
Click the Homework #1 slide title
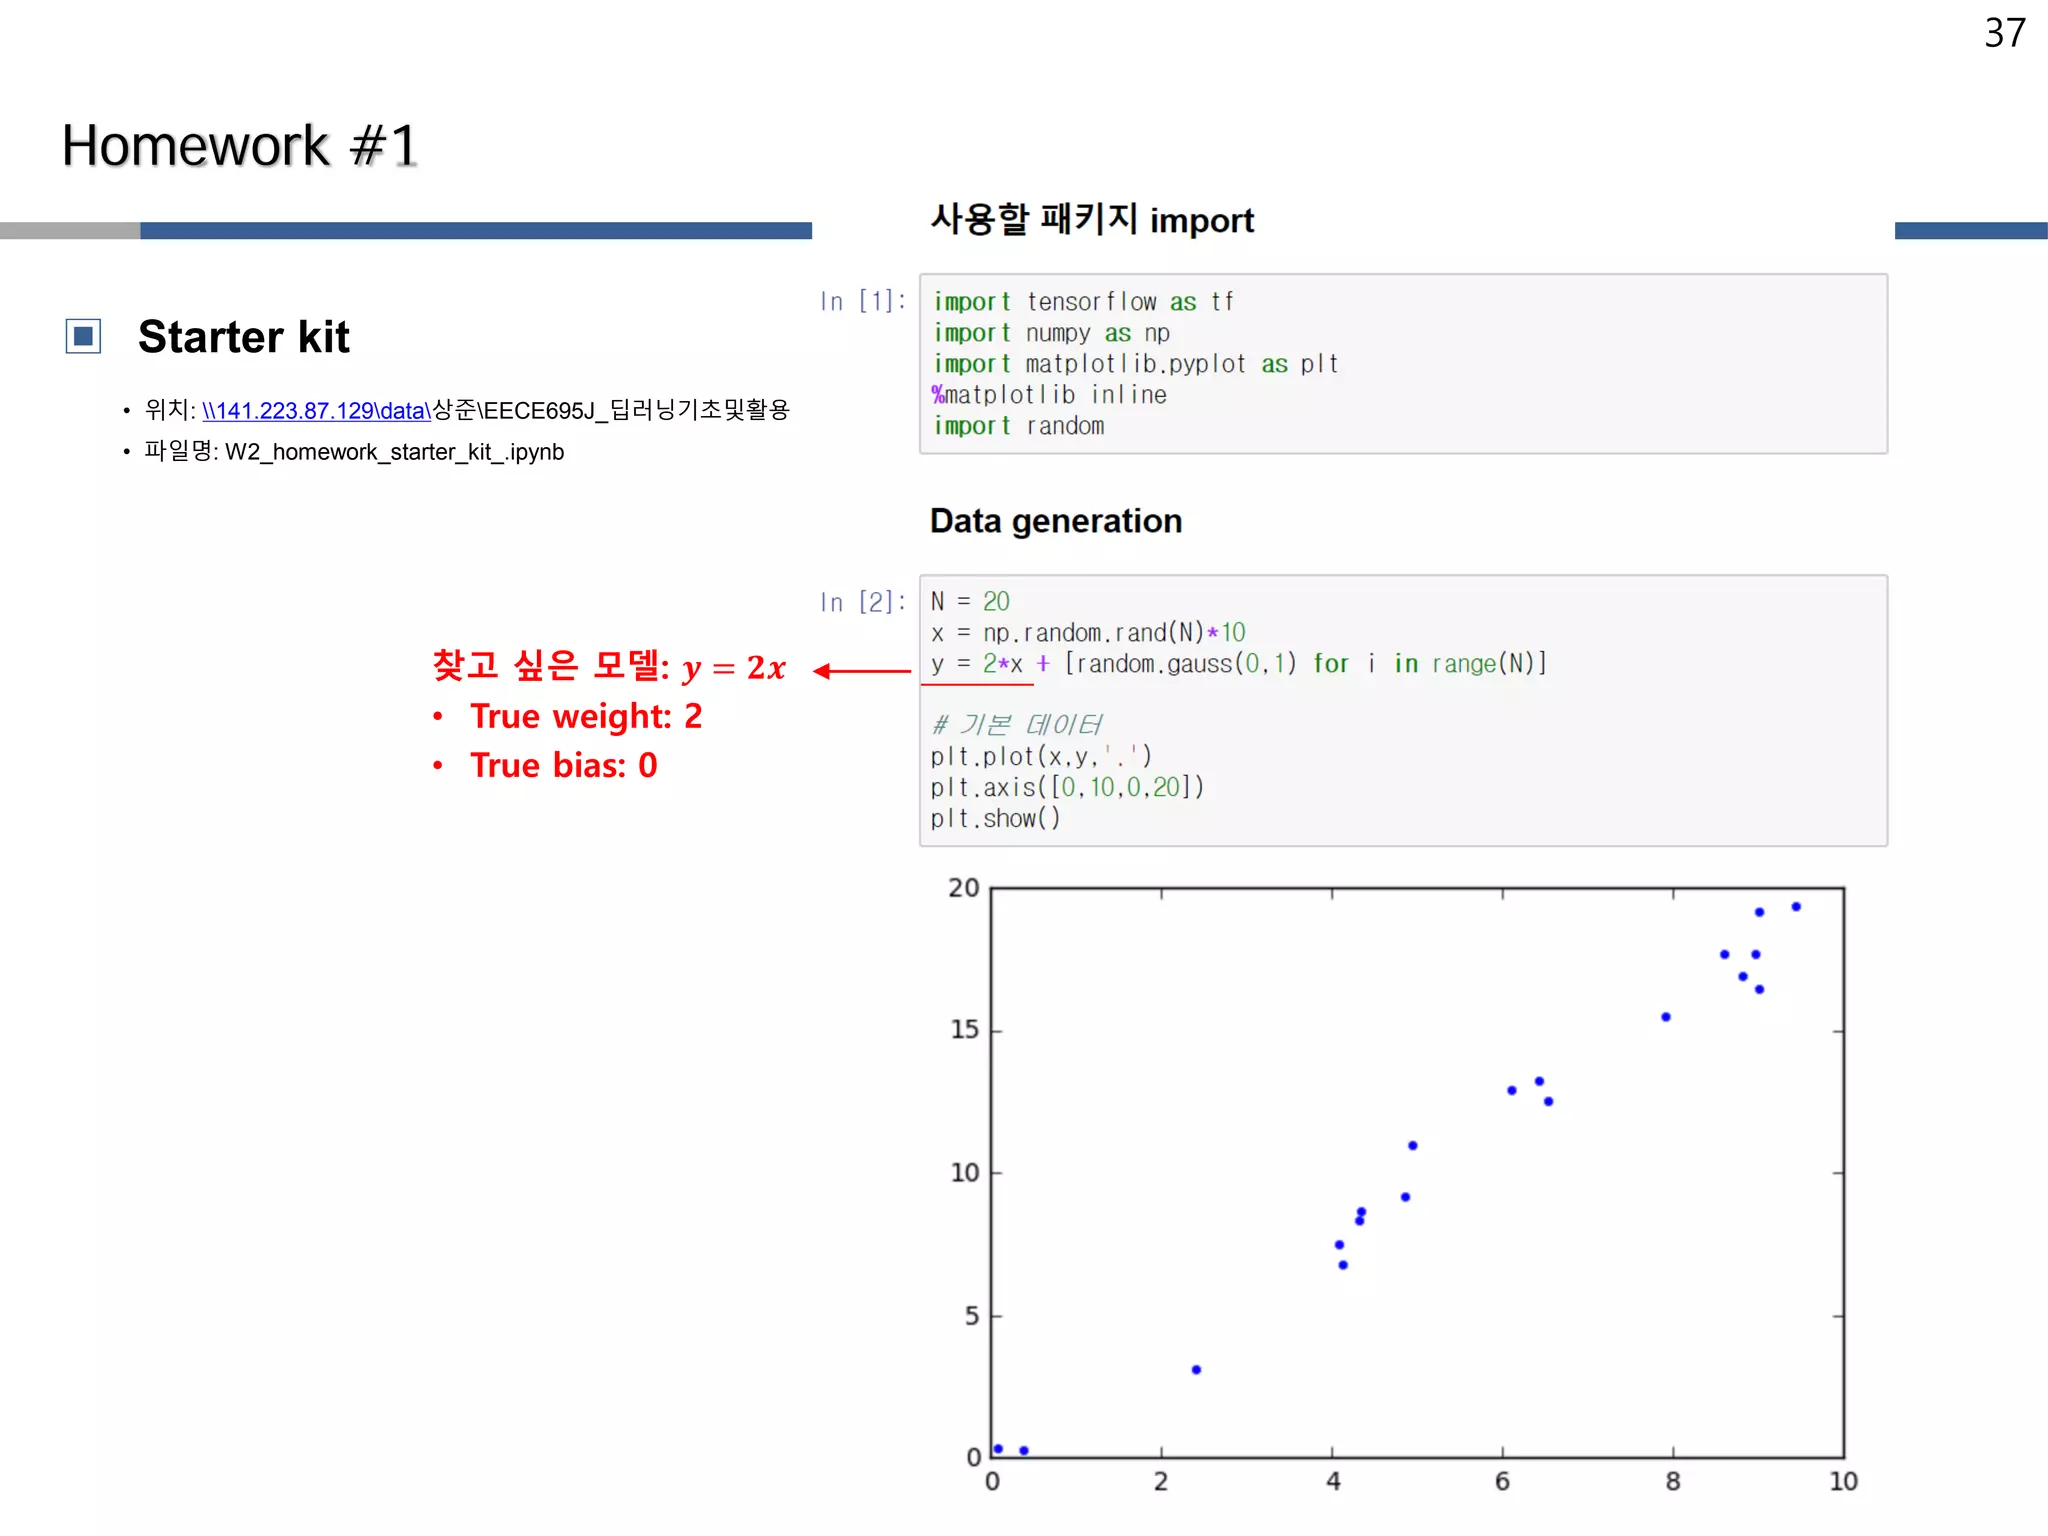pyautogui.click(x=239, y=146)
